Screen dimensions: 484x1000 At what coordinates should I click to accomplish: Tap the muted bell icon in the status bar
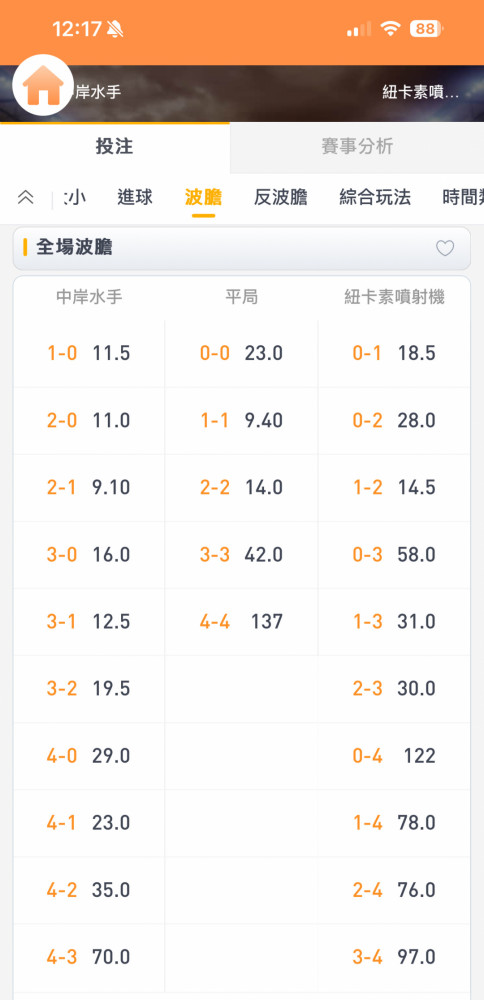(x=115, y=29)
